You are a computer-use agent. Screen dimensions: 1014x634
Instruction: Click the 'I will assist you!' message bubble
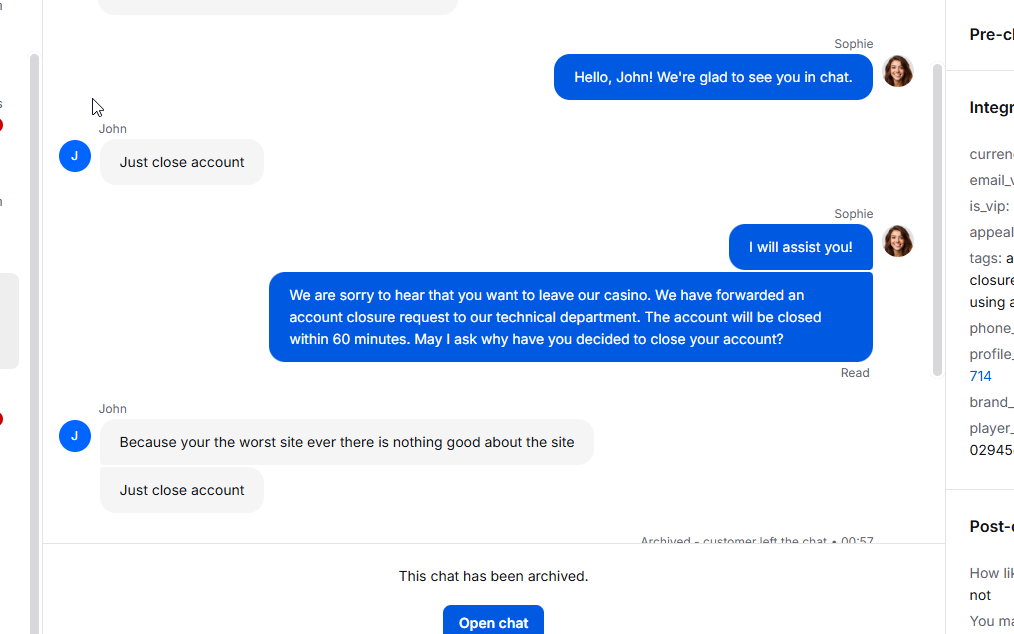[x=801, y=247]
